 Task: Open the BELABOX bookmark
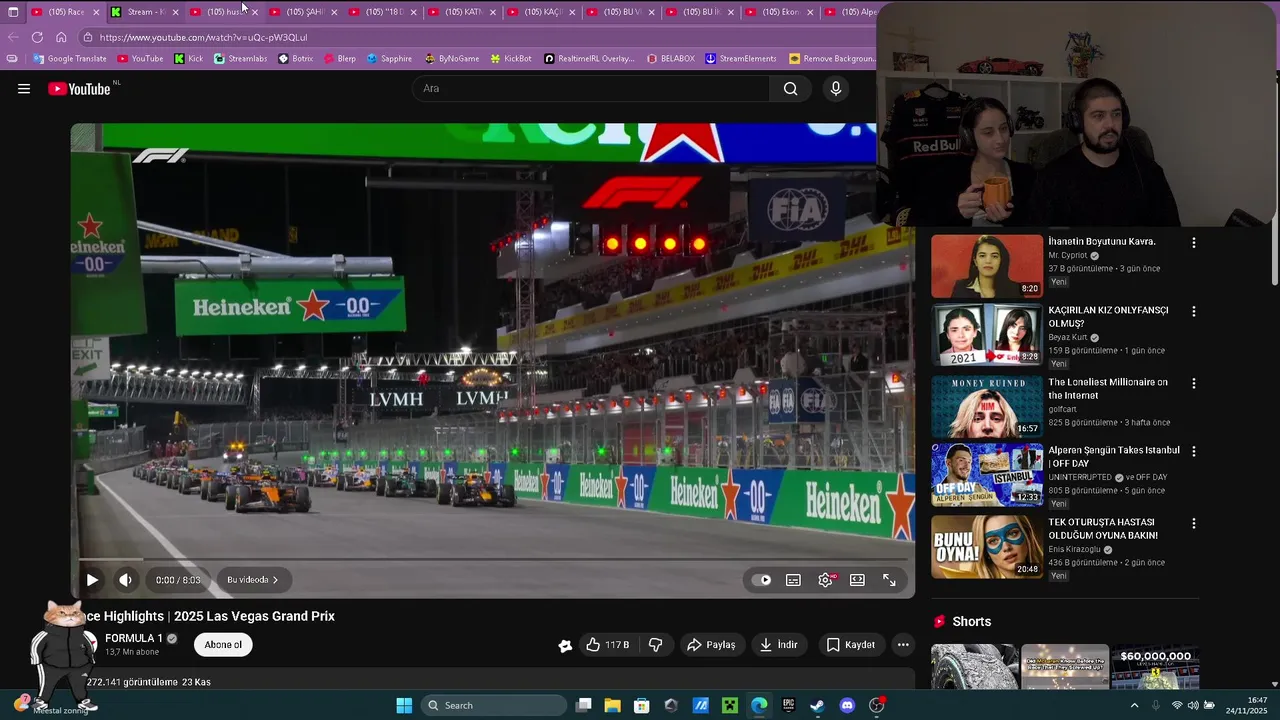point(670,59)
